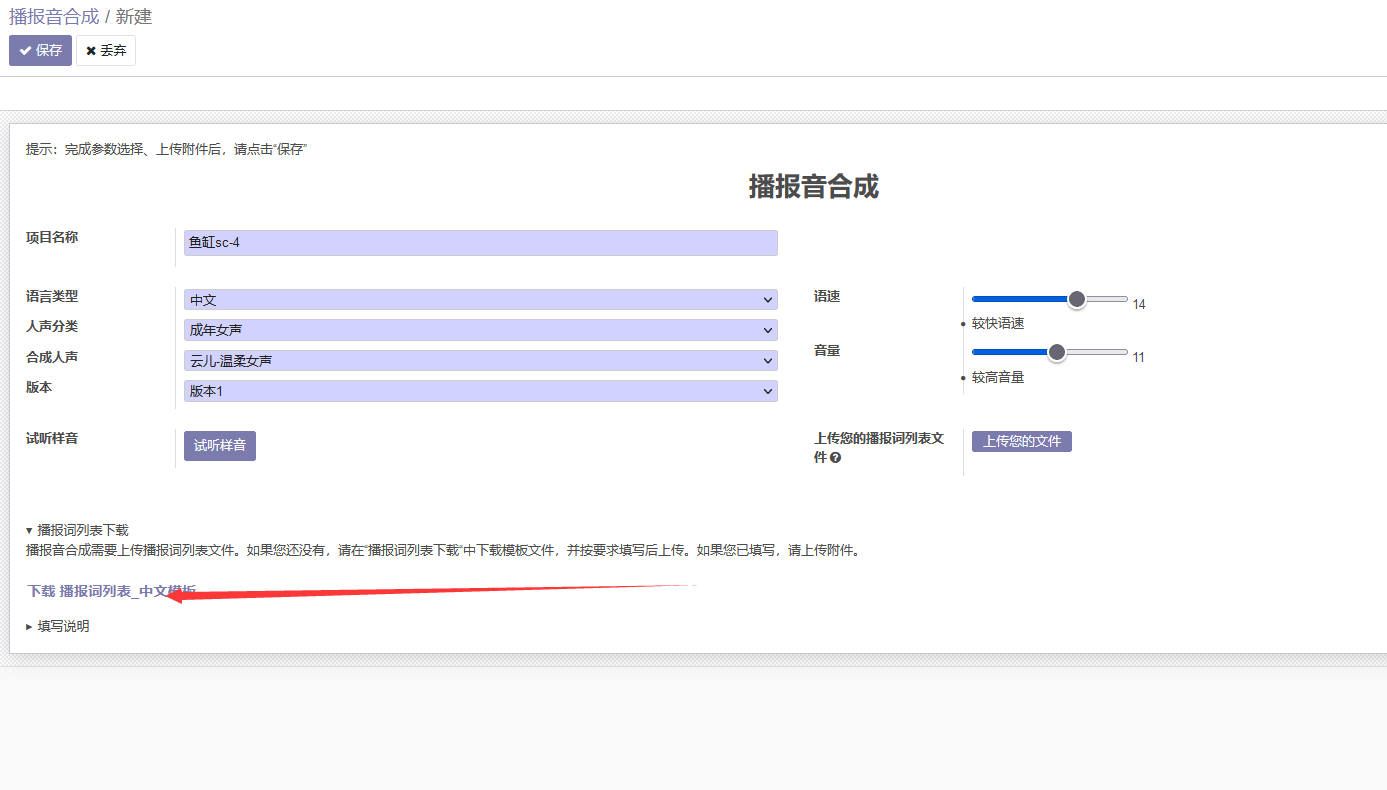The width and height of the screenshot is (1387, 790).
Task: Open the 语言类型 dropdown showing 中文
Action: [480, 300]
